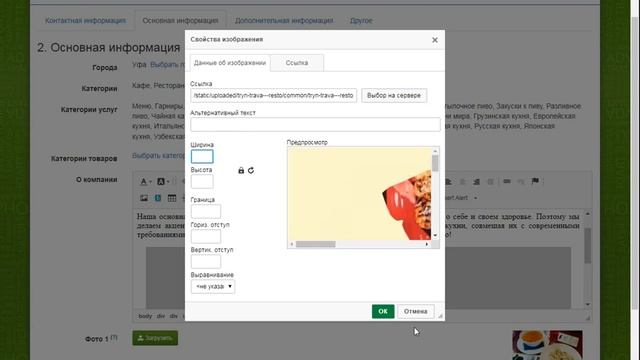Click the body element in the editor path bar
Screen dimensions: 640x360
(145, 316)
